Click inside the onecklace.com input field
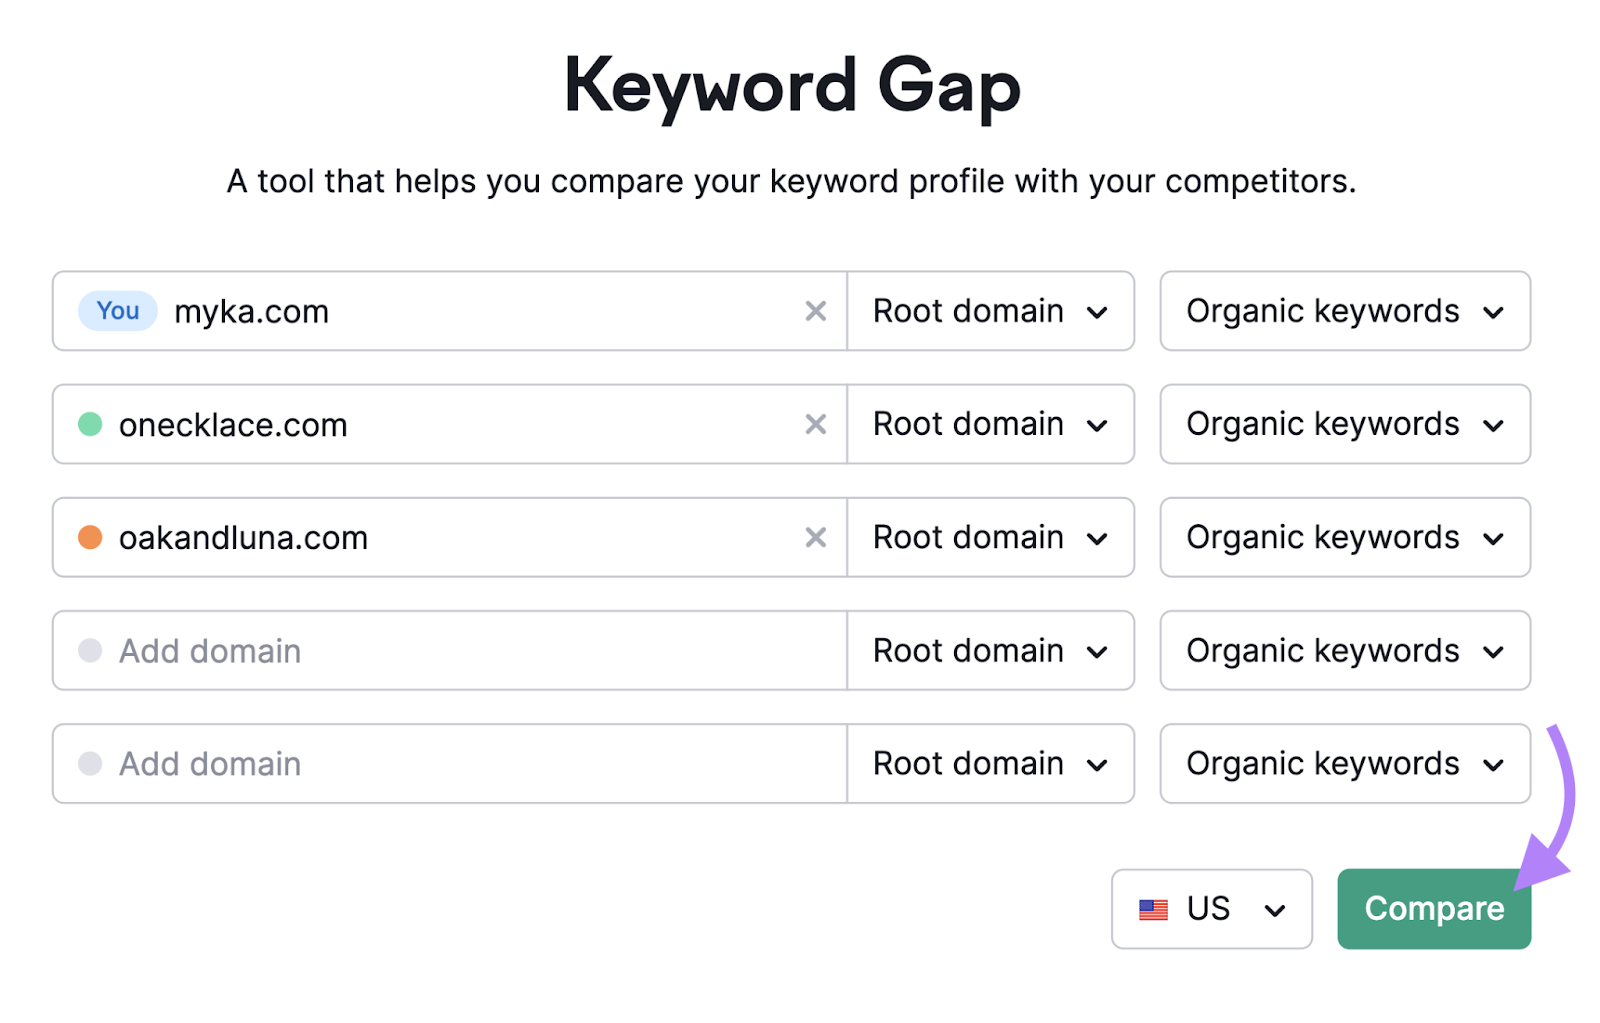The width and height of the screenshot is (1600, 1023). (x=450, y=424)
